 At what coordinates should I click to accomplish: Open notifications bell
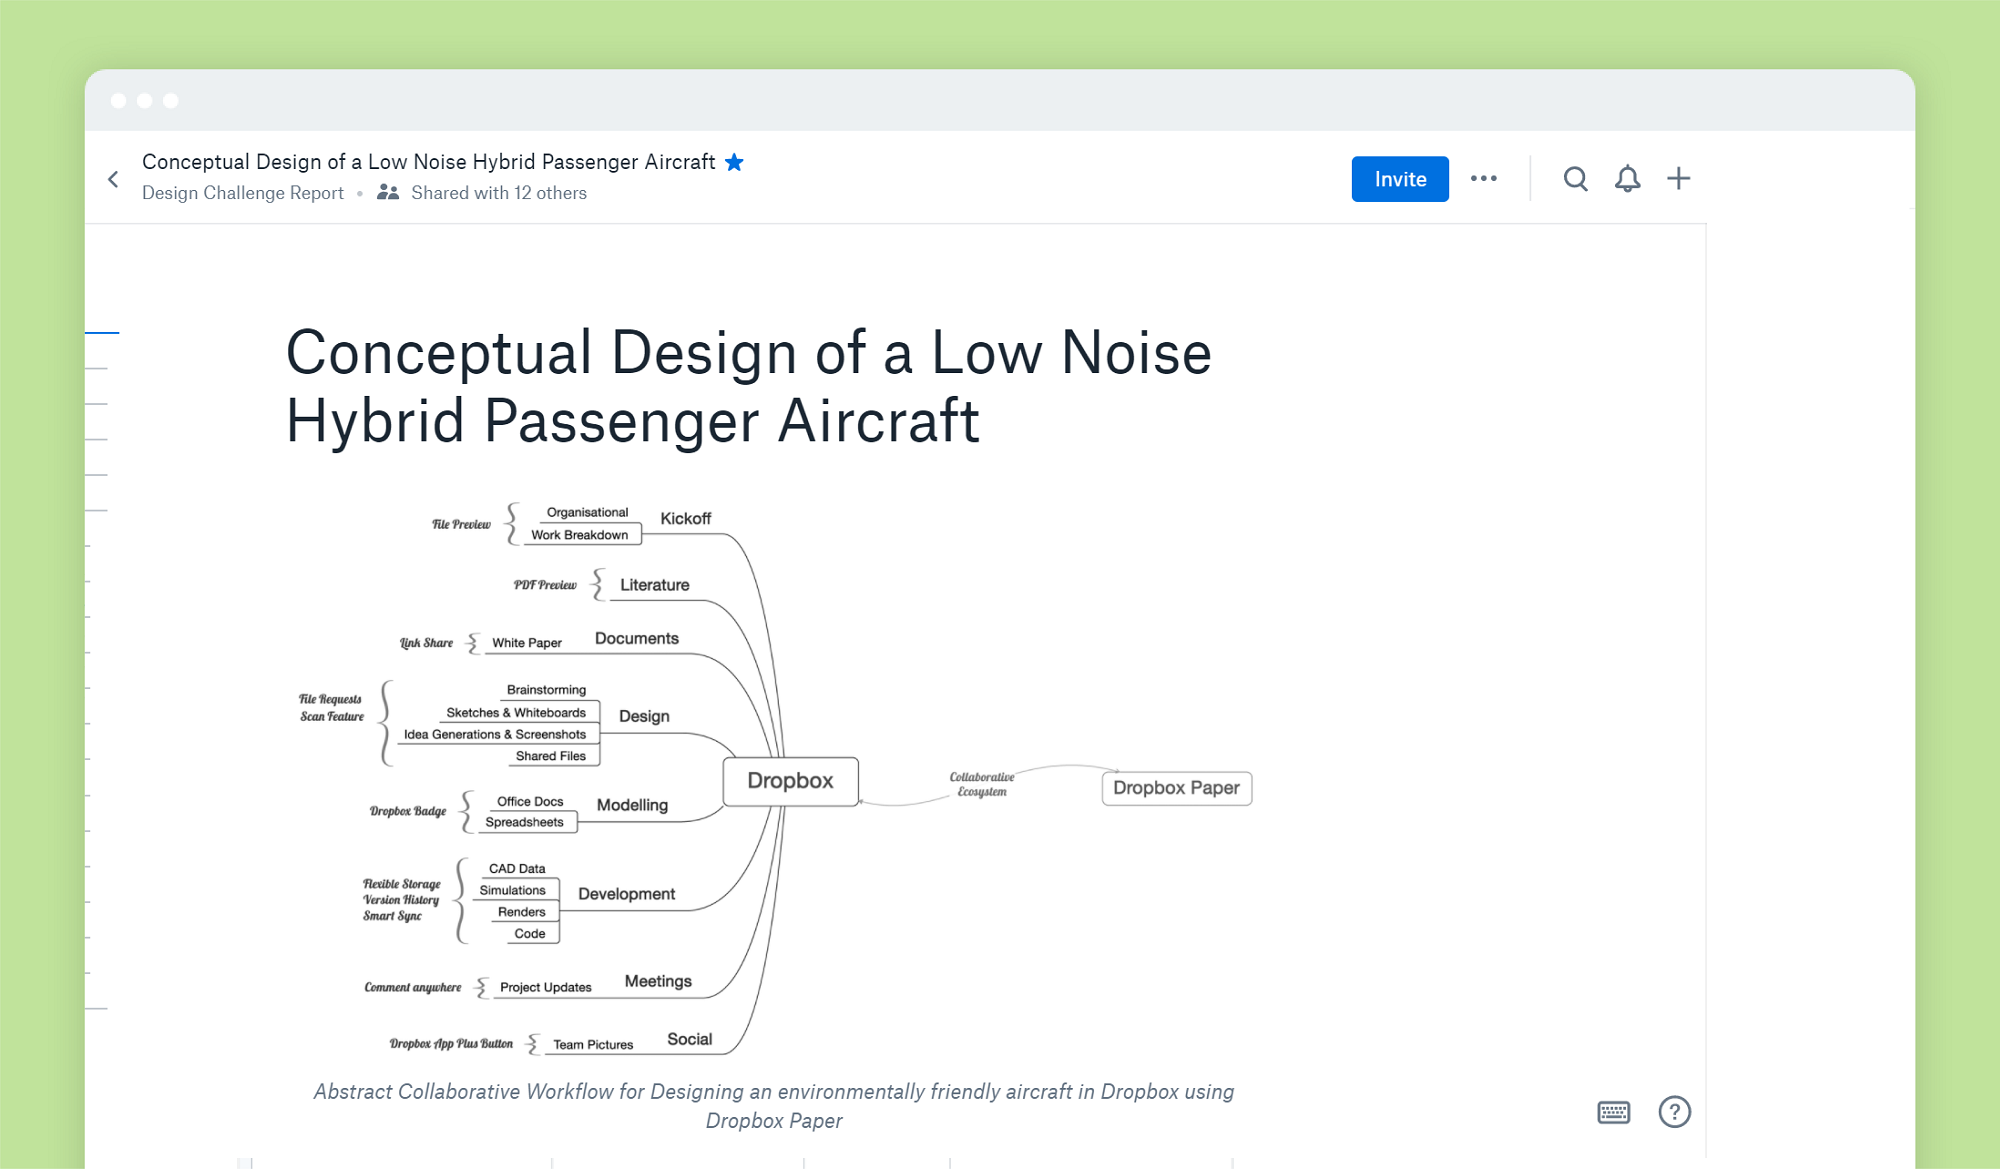click(x=1628, y=179)
